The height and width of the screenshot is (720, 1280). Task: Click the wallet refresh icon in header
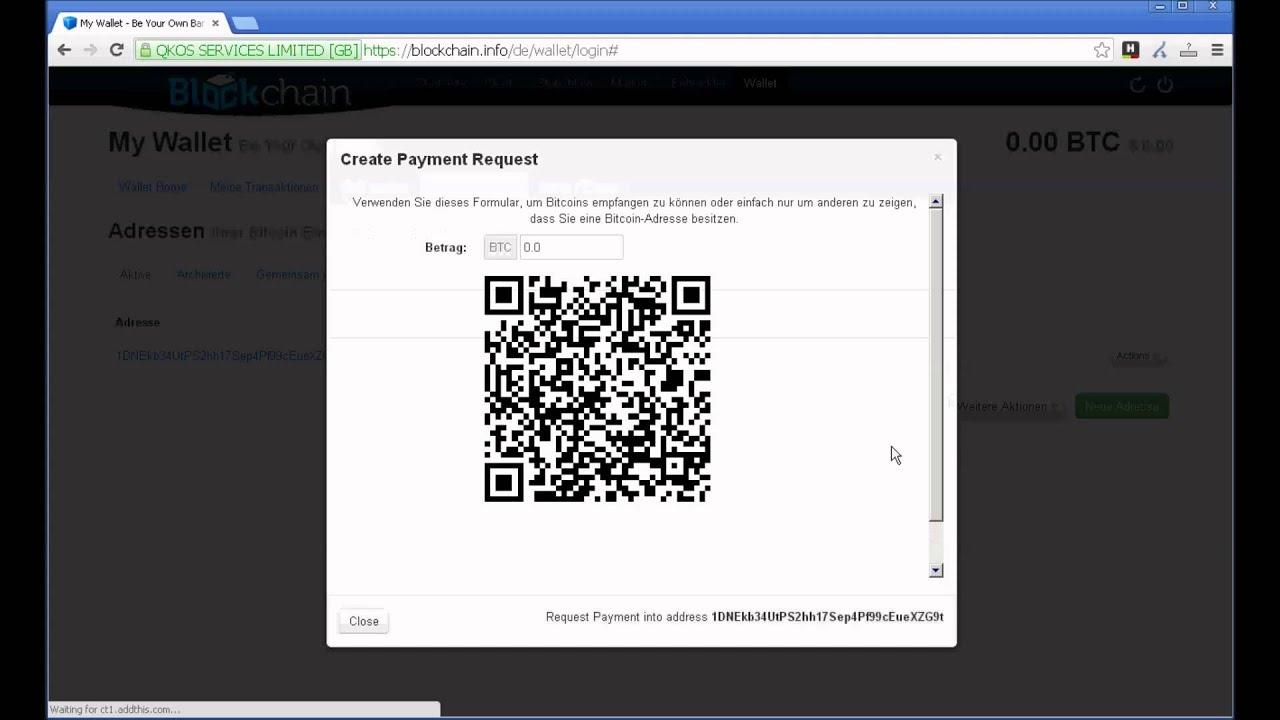point(1137,85)
